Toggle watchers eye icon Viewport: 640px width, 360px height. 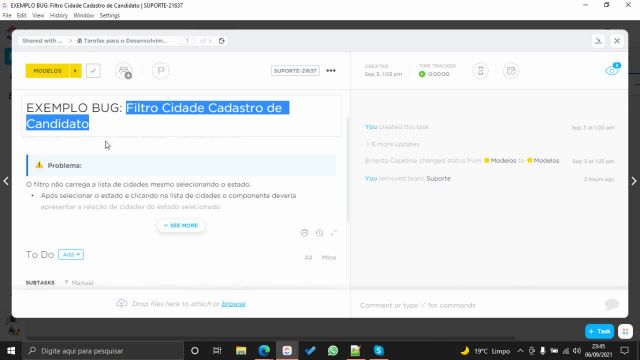[612, 70]
